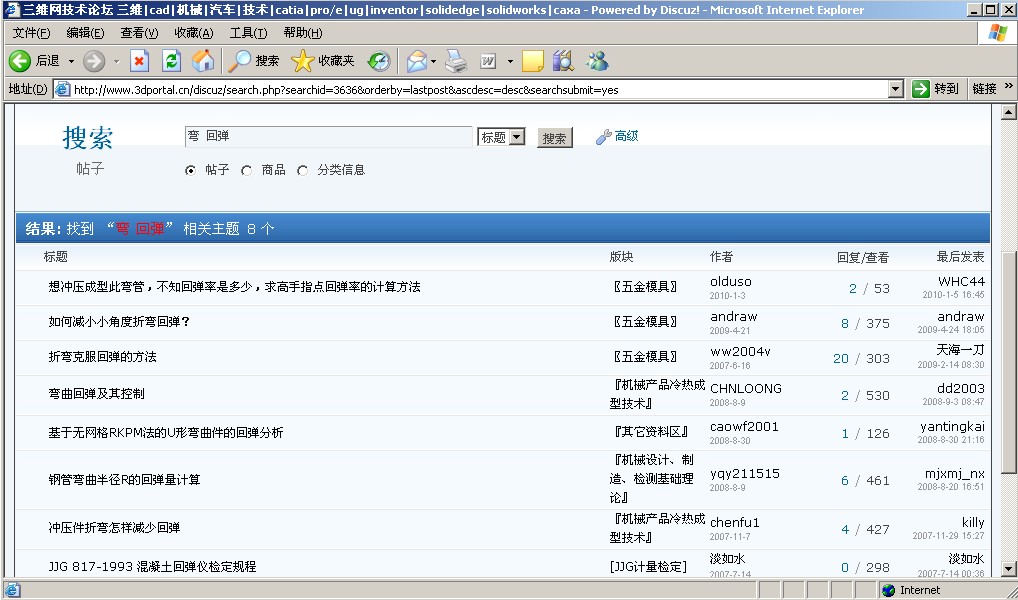Click the Back arrow icon

pyautogui.click(x=19, y=61)
